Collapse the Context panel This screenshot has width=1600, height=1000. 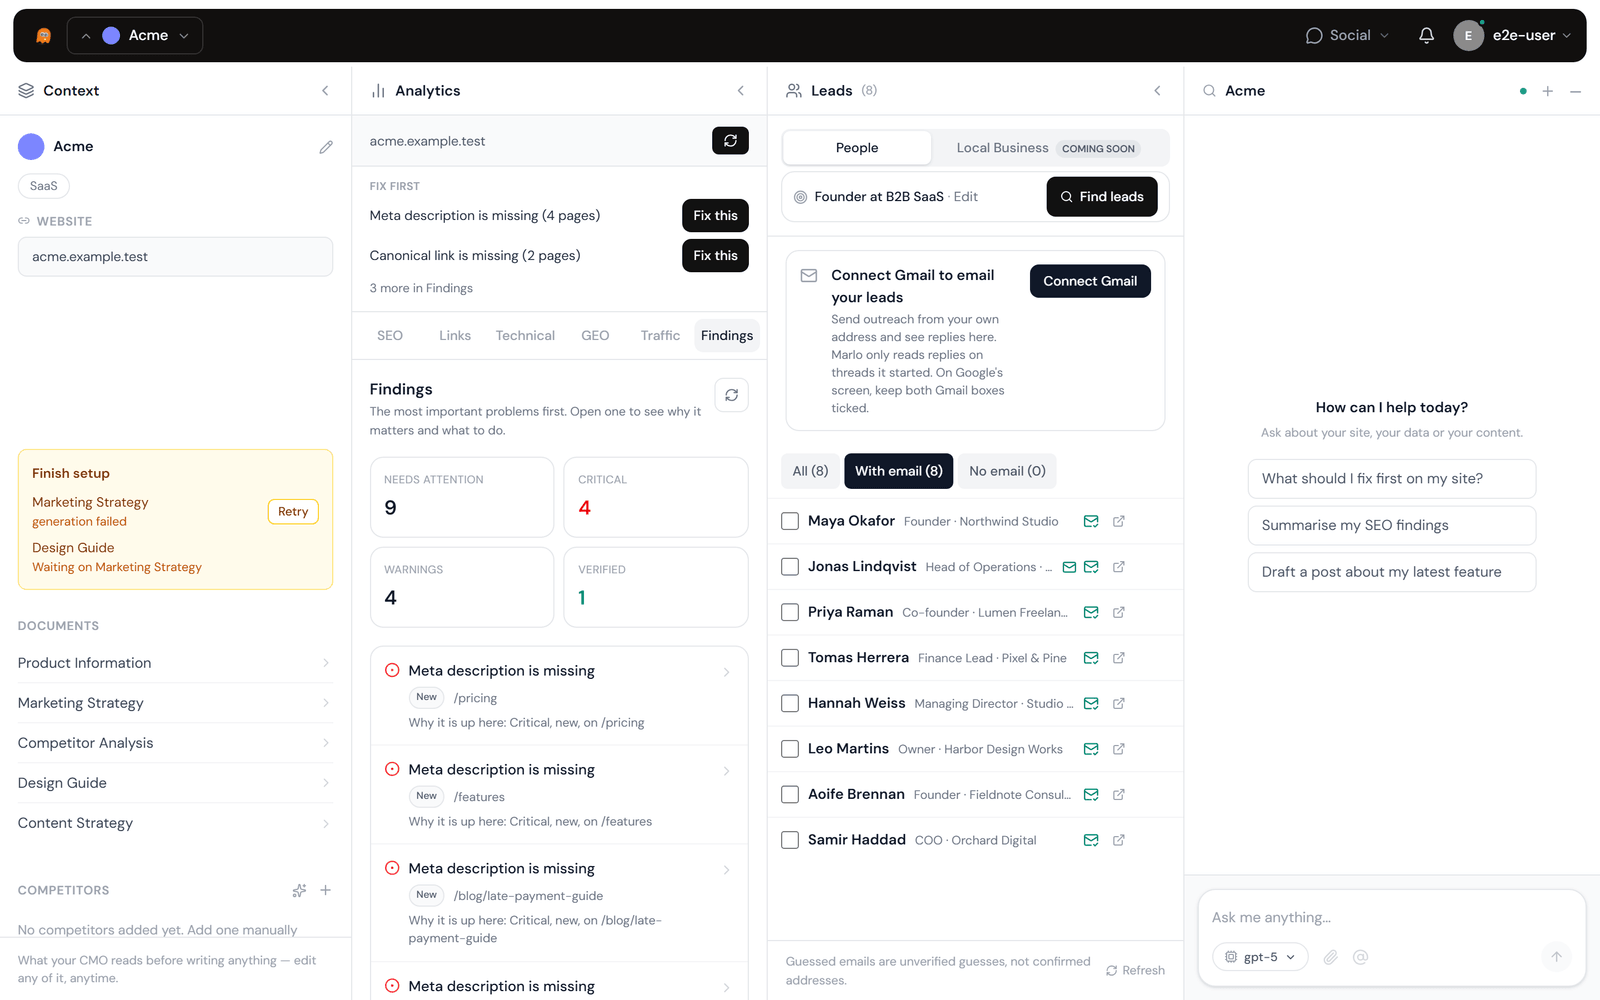click(x=325, y=91)
